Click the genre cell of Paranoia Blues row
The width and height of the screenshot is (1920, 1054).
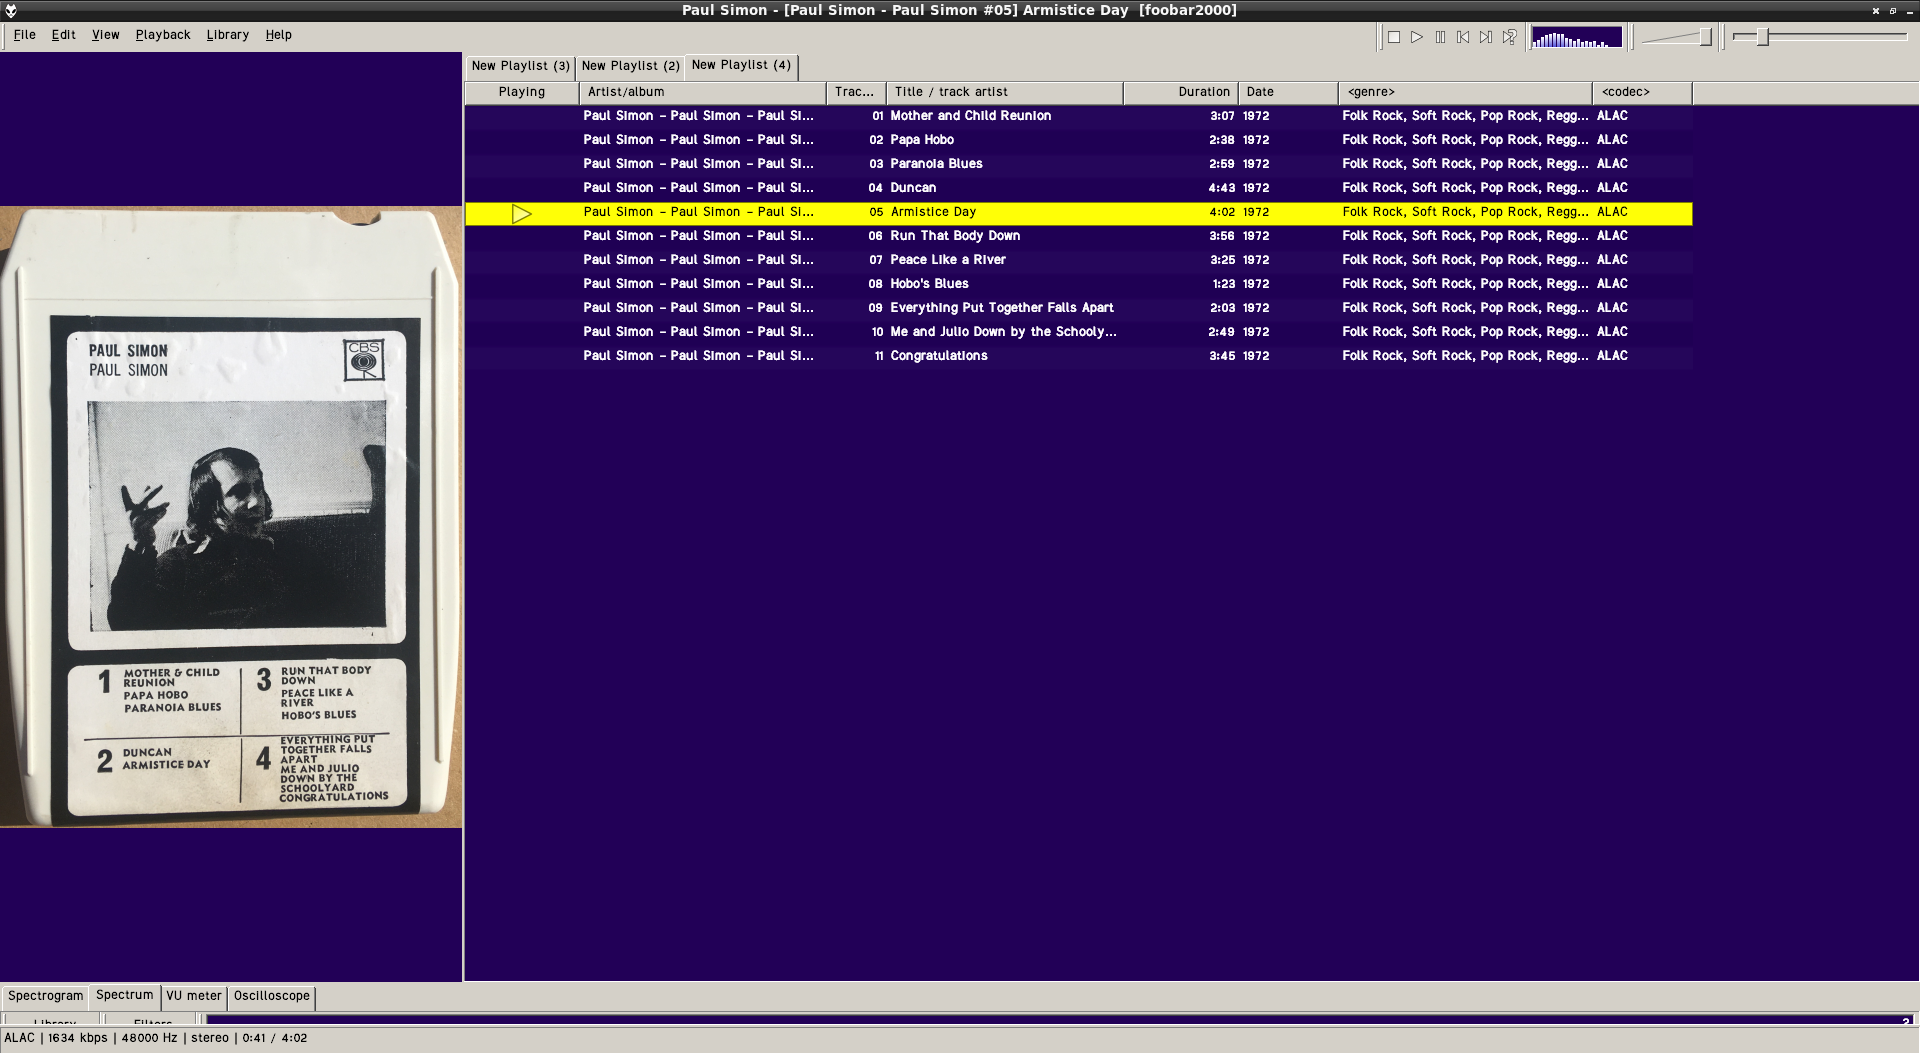[x=1465, y=164]
